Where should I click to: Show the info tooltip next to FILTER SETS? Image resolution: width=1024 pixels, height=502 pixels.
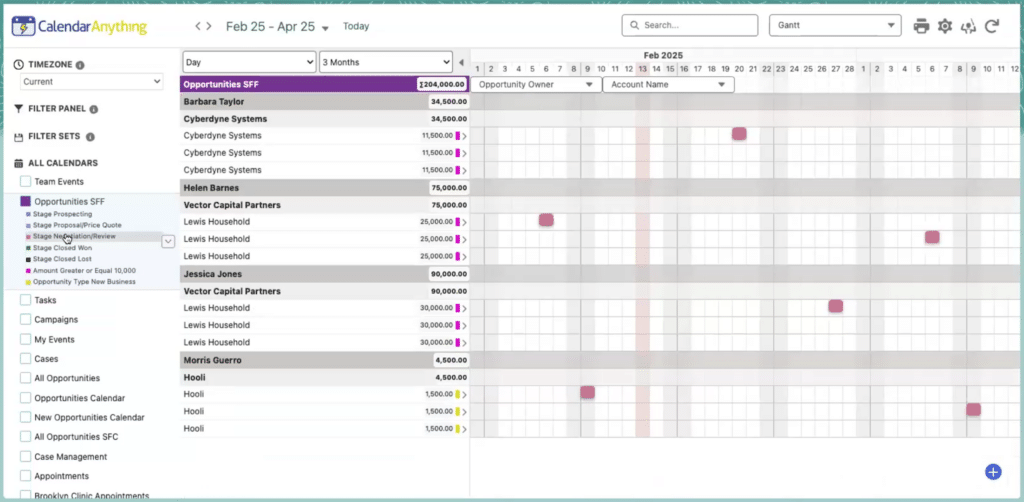point(90,137)
